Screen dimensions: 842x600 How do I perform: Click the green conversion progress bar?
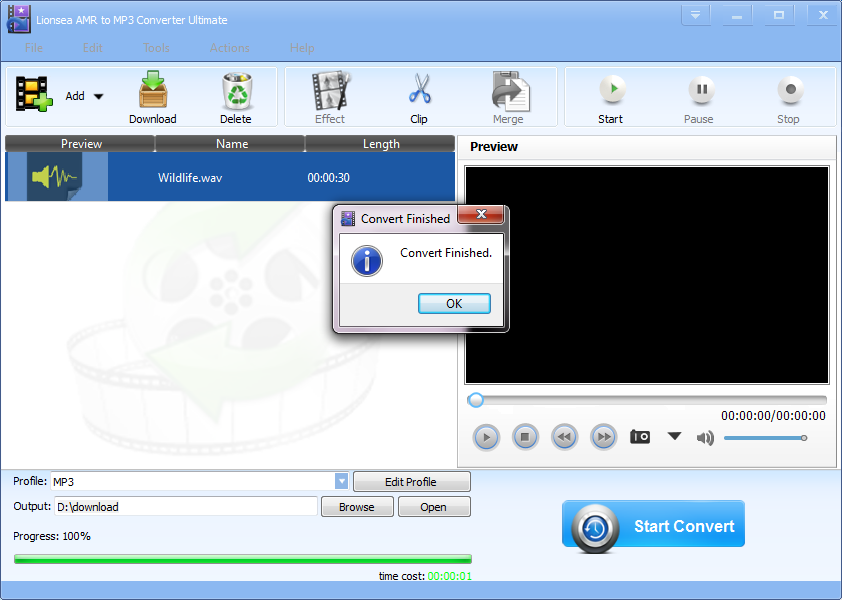coord(243,559)
